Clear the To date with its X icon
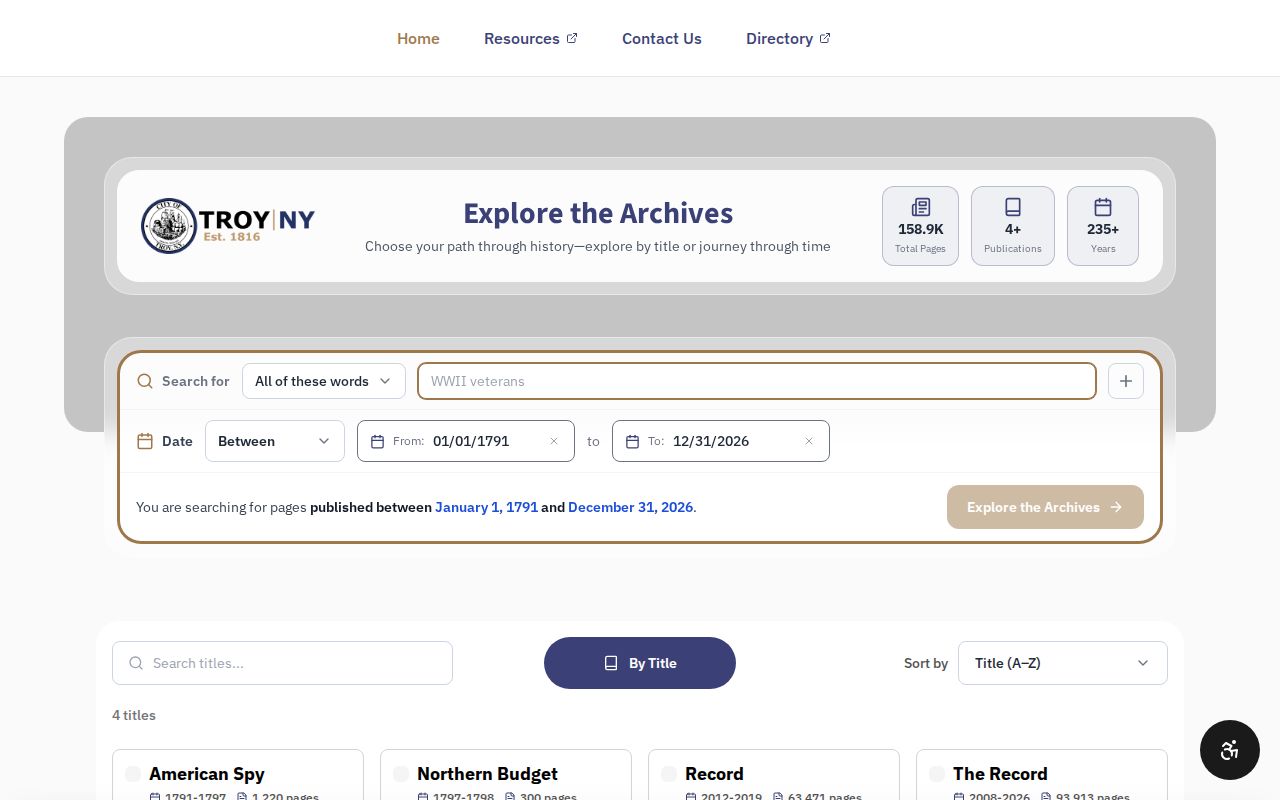The width and height of the screenshot is (1280, 800). pos(809,441)
